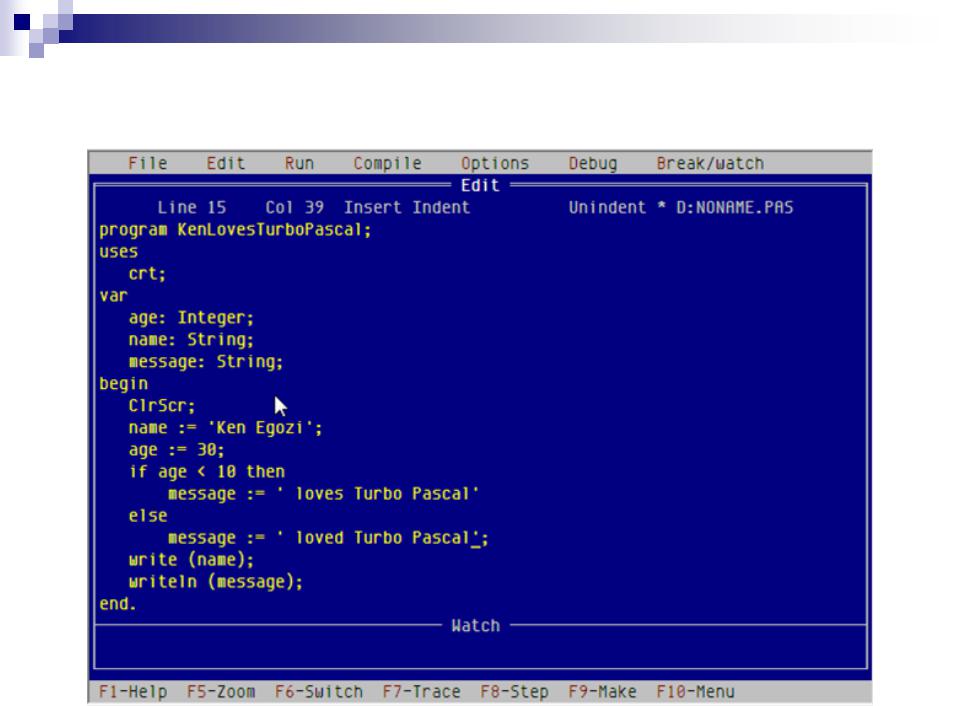Click the line 'program KenLovesTurboPascal;'
The image size is (960, 706).
coord(236,230)
